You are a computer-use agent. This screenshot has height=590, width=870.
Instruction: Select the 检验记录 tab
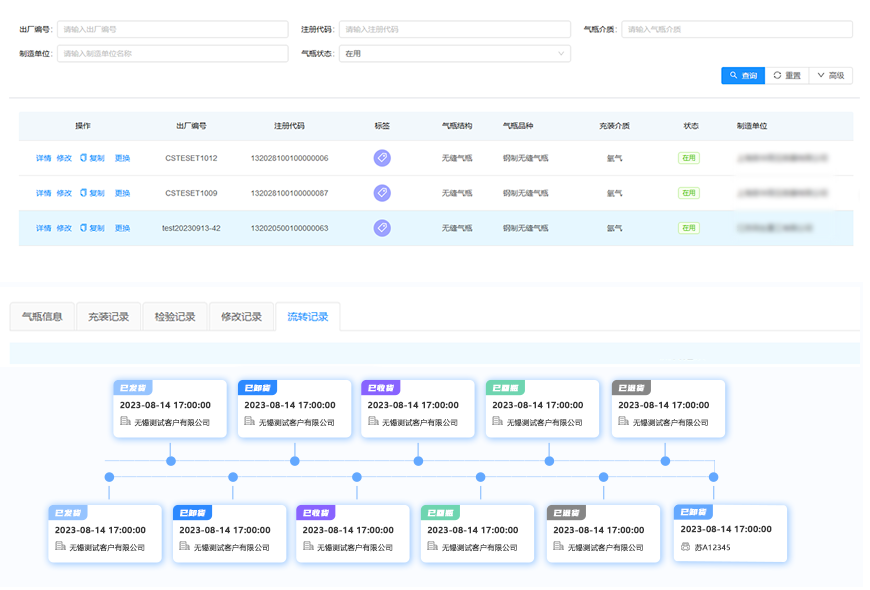click(x=175, y=317)
